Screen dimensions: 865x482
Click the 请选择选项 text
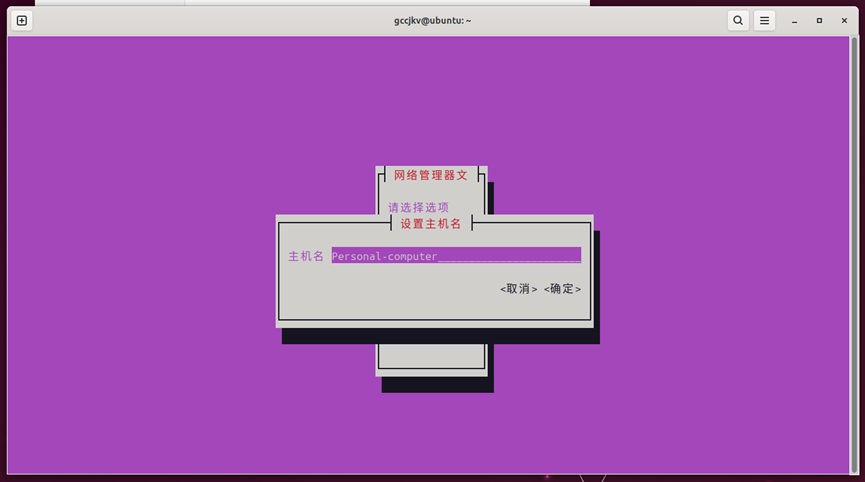click(x=418, y=207)
